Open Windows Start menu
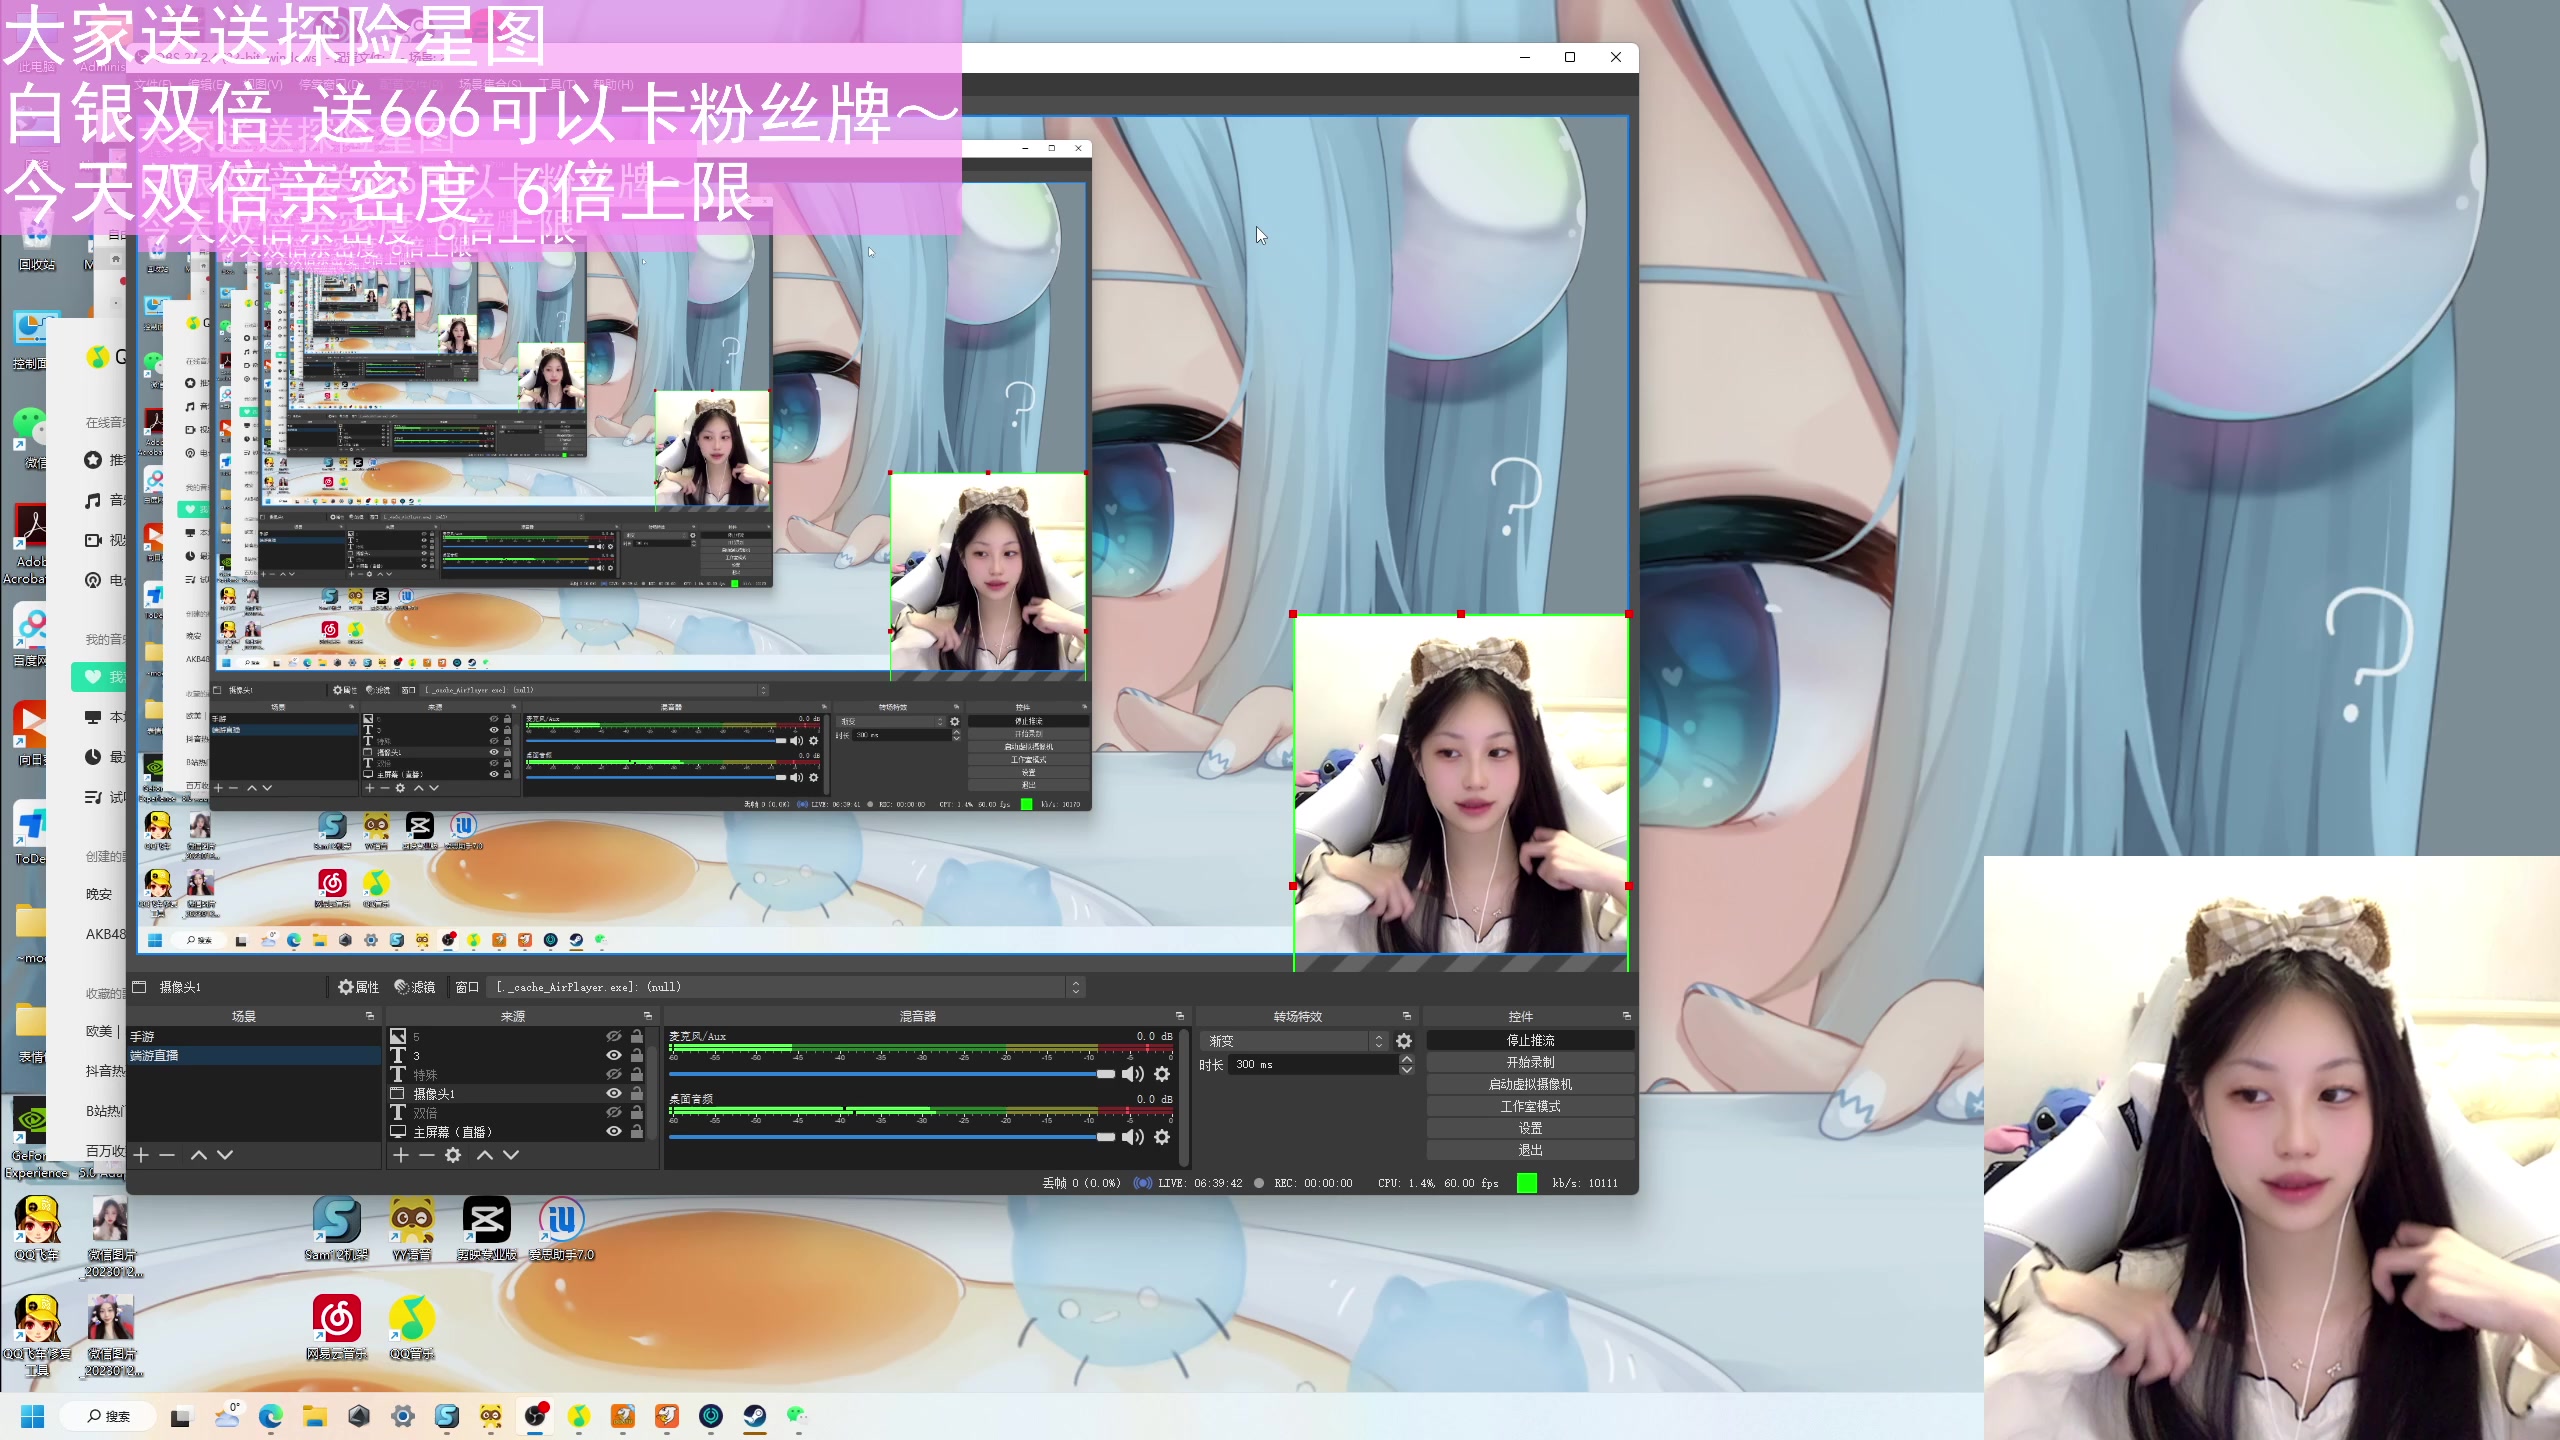Screen dimensions: 2560x1440 [33, 1416]
